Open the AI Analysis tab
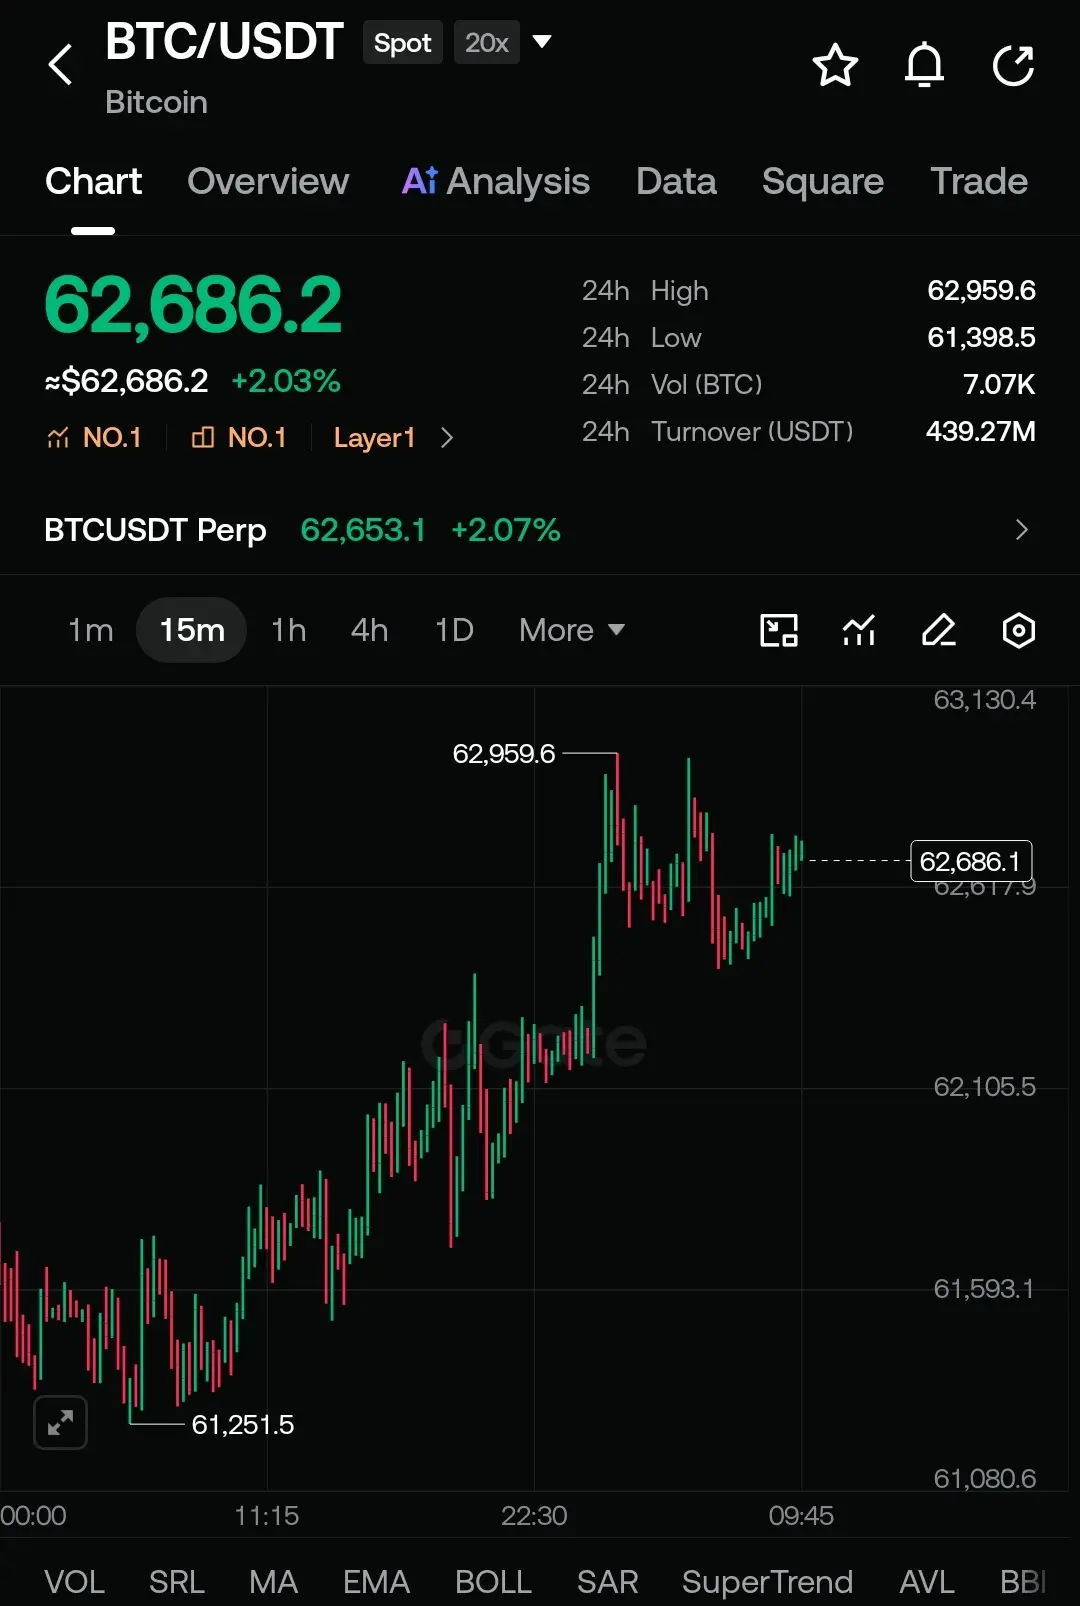Image resolution: width=1080 pixels, height=1606 pixels. pyautogui.click(x=495, y=181)
